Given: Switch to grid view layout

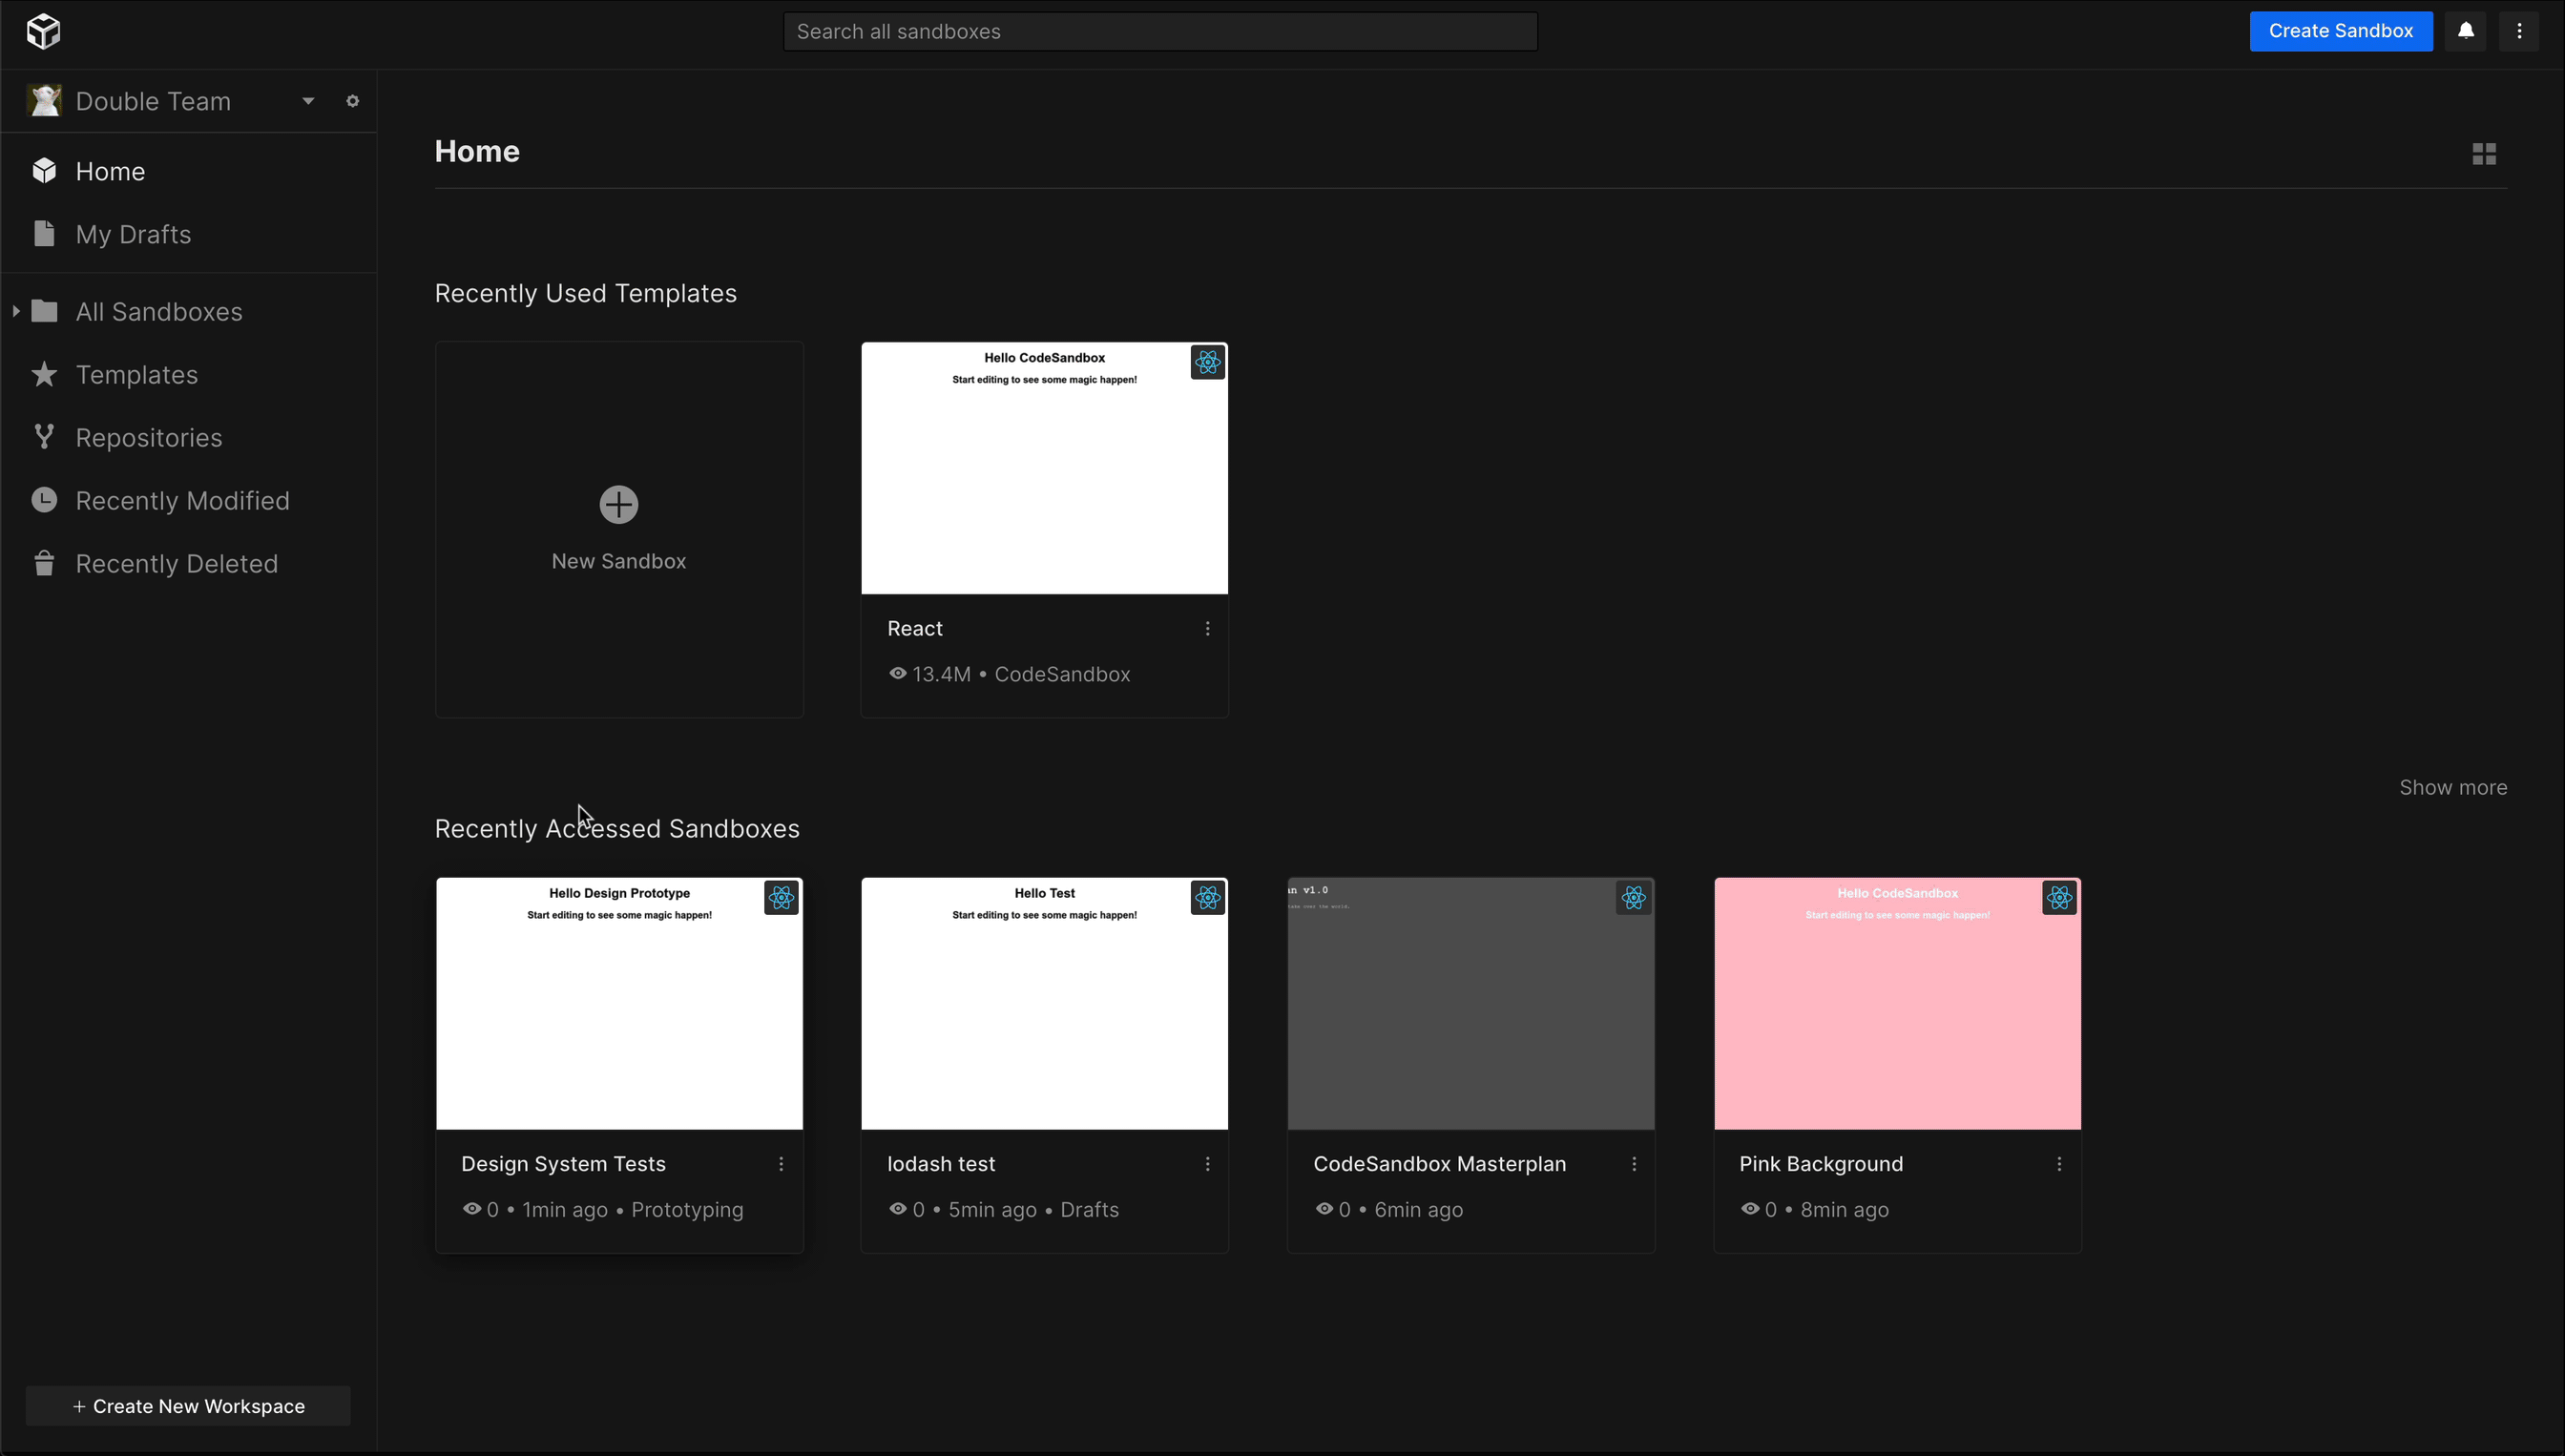Looking at the screenshot, I should coord(2484,154).
